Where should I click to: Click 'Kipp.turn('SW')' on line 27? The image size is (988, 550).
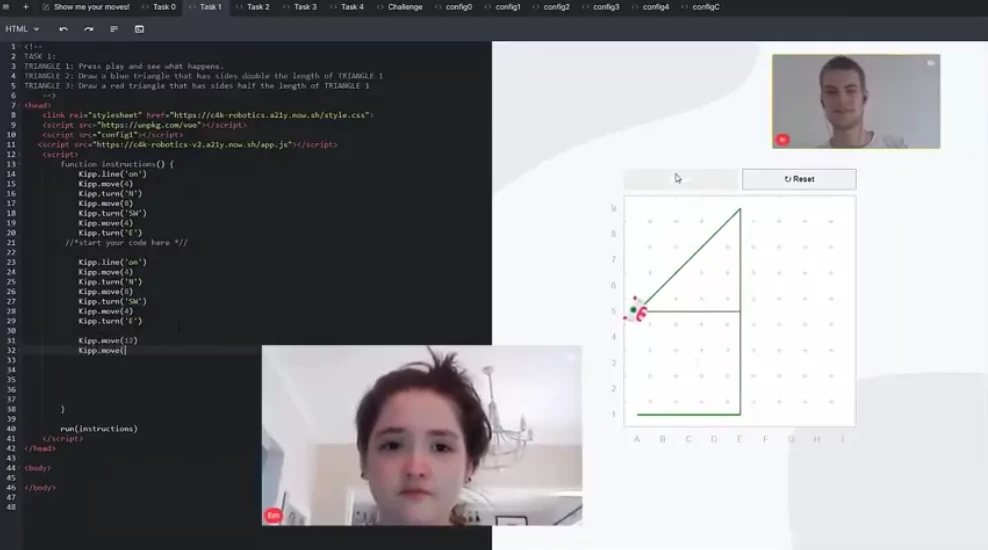(x=112, y=302)
